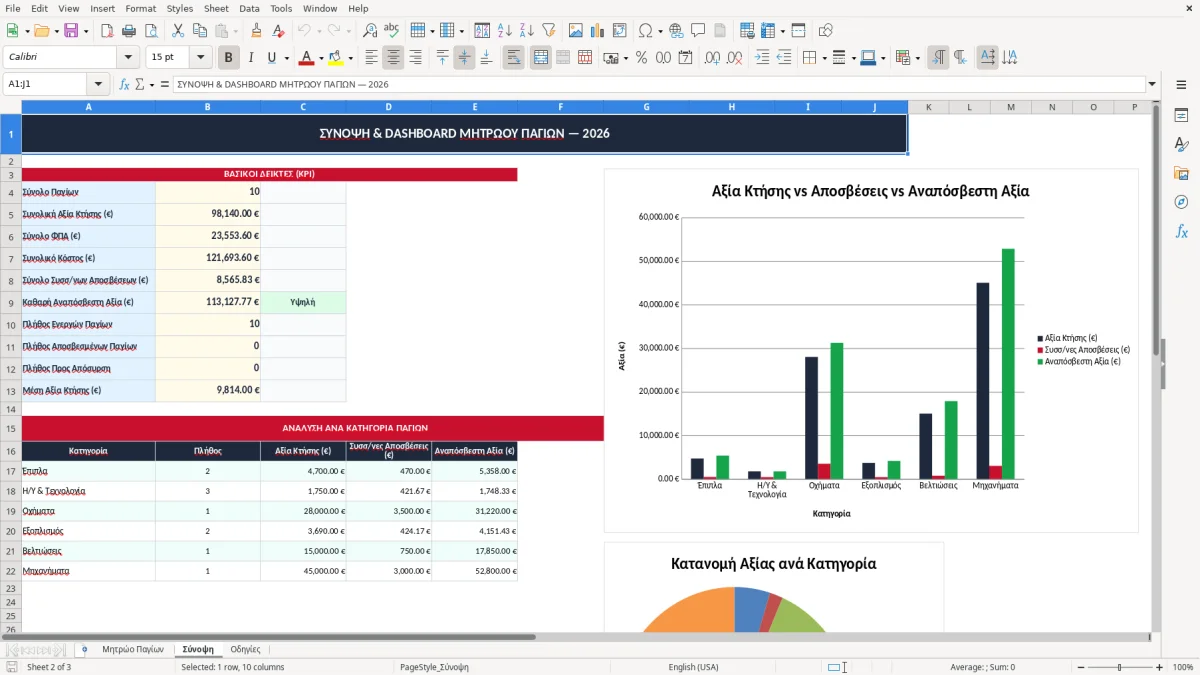
Task: Click the AutoFilter funnel icon
Action: [x=548, y=31]
